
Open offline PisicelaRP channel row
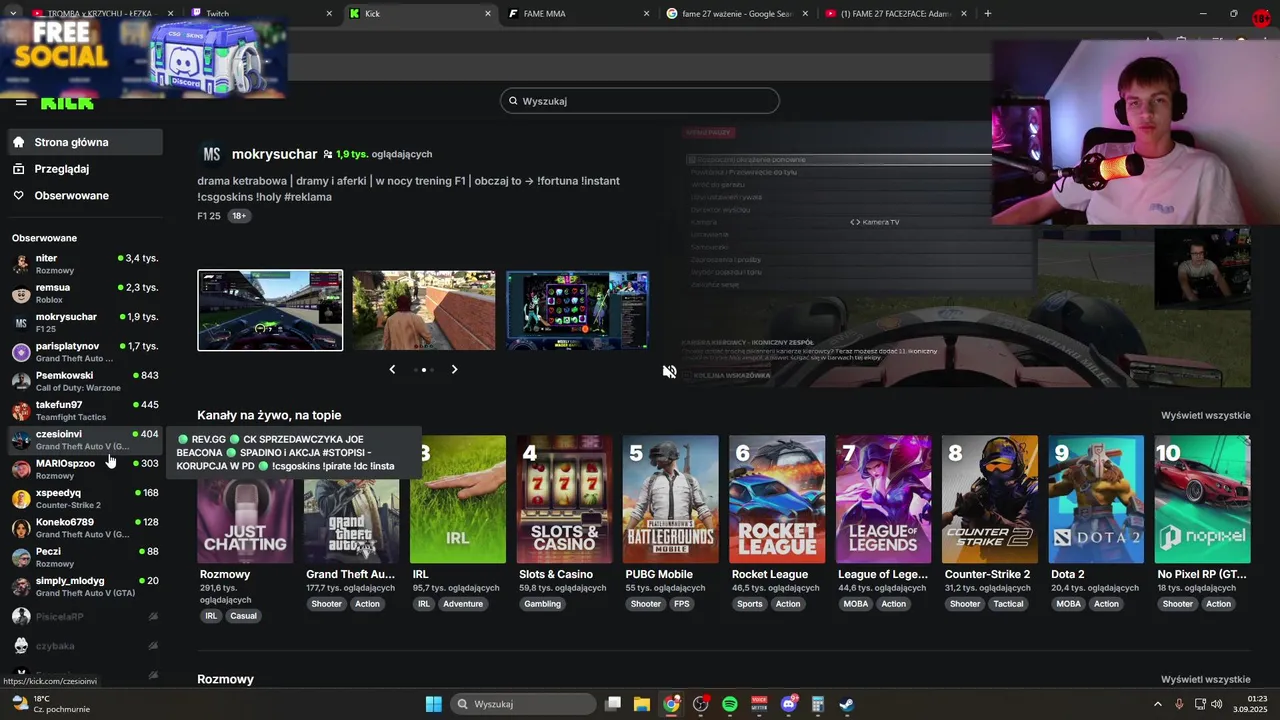[x=85, y=617]
